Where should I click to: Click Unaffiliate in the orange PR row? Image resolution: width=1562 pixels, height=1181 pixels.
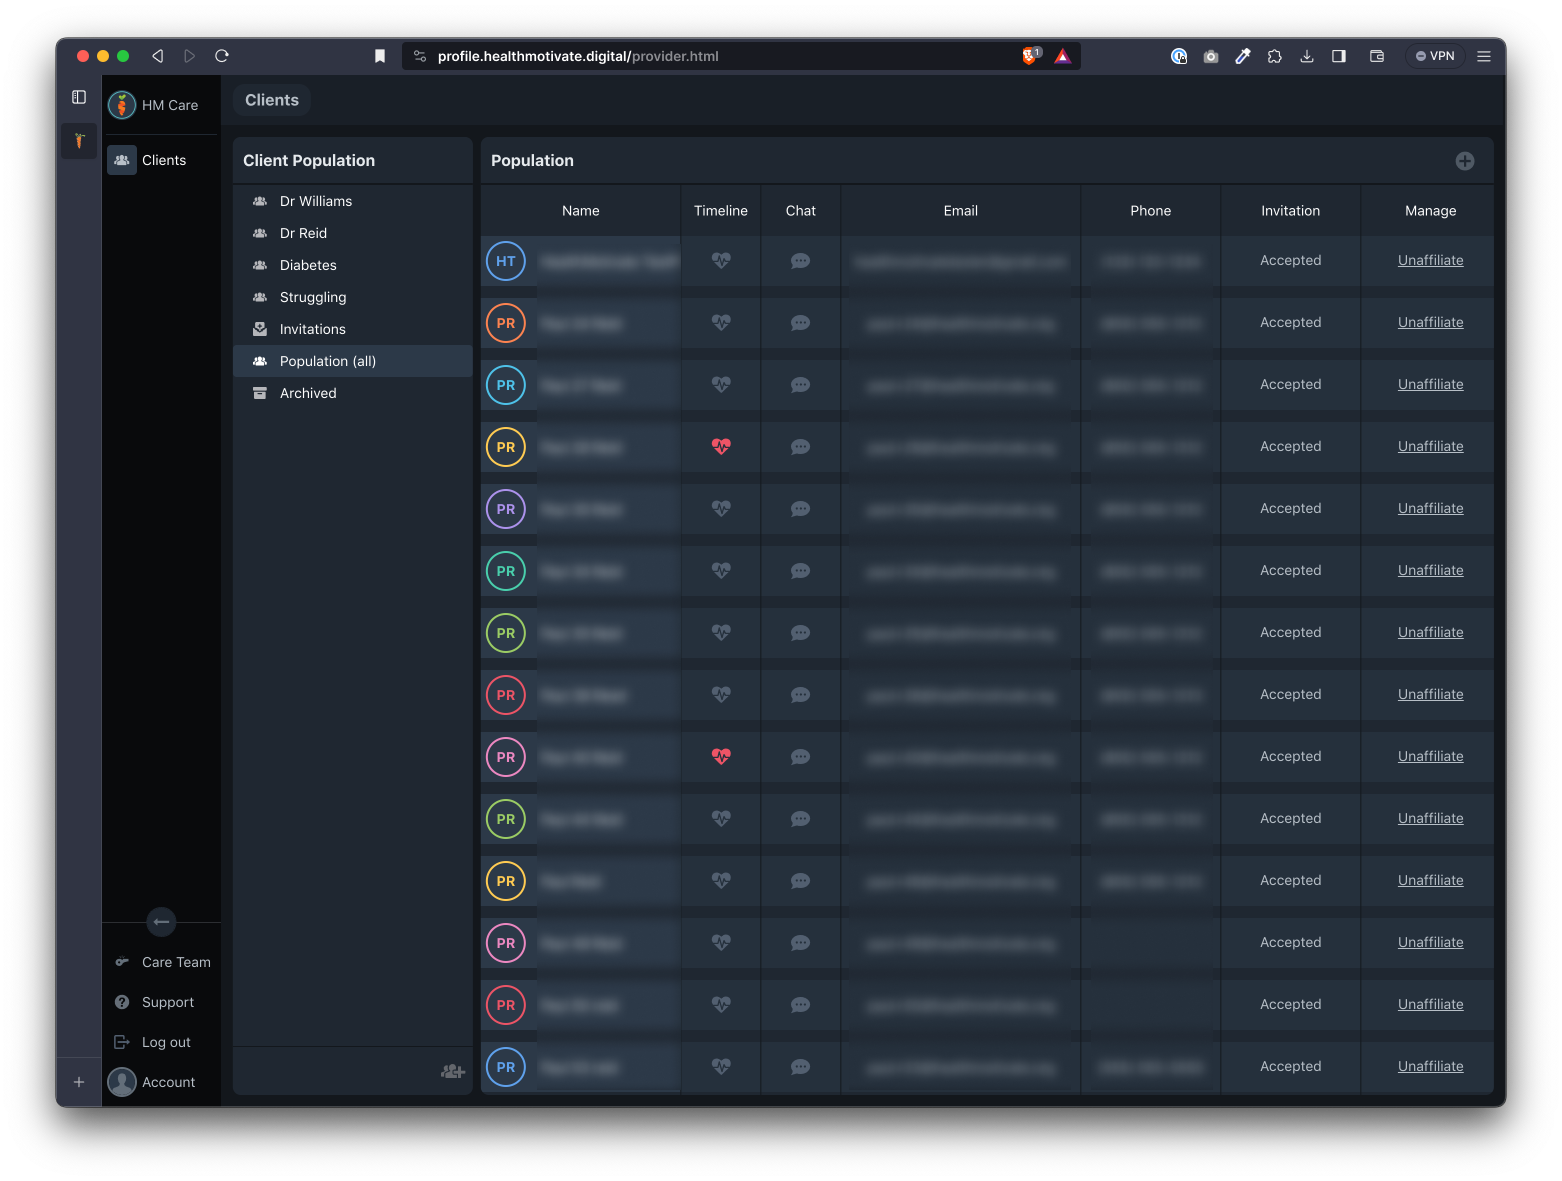[1430, 322]
